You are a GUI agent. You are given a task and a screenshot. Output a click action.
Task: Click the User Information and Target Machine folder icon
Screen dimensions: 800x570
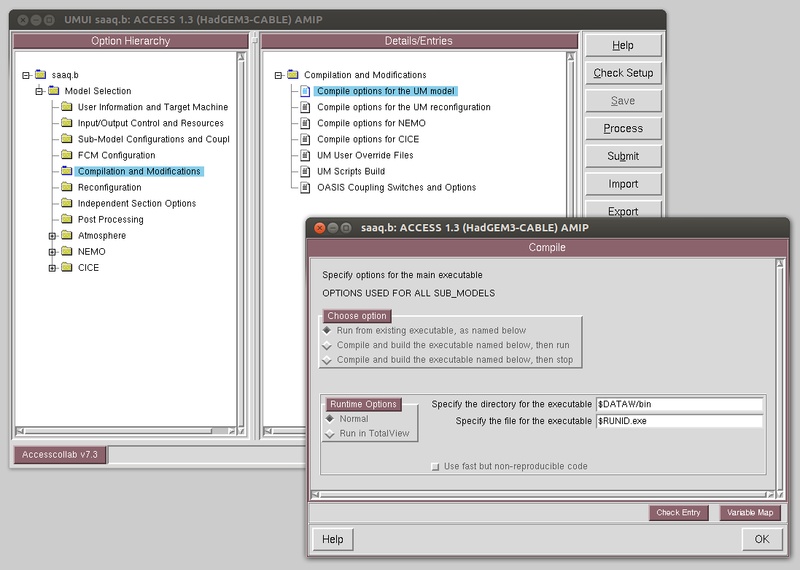tap(67, 107)
